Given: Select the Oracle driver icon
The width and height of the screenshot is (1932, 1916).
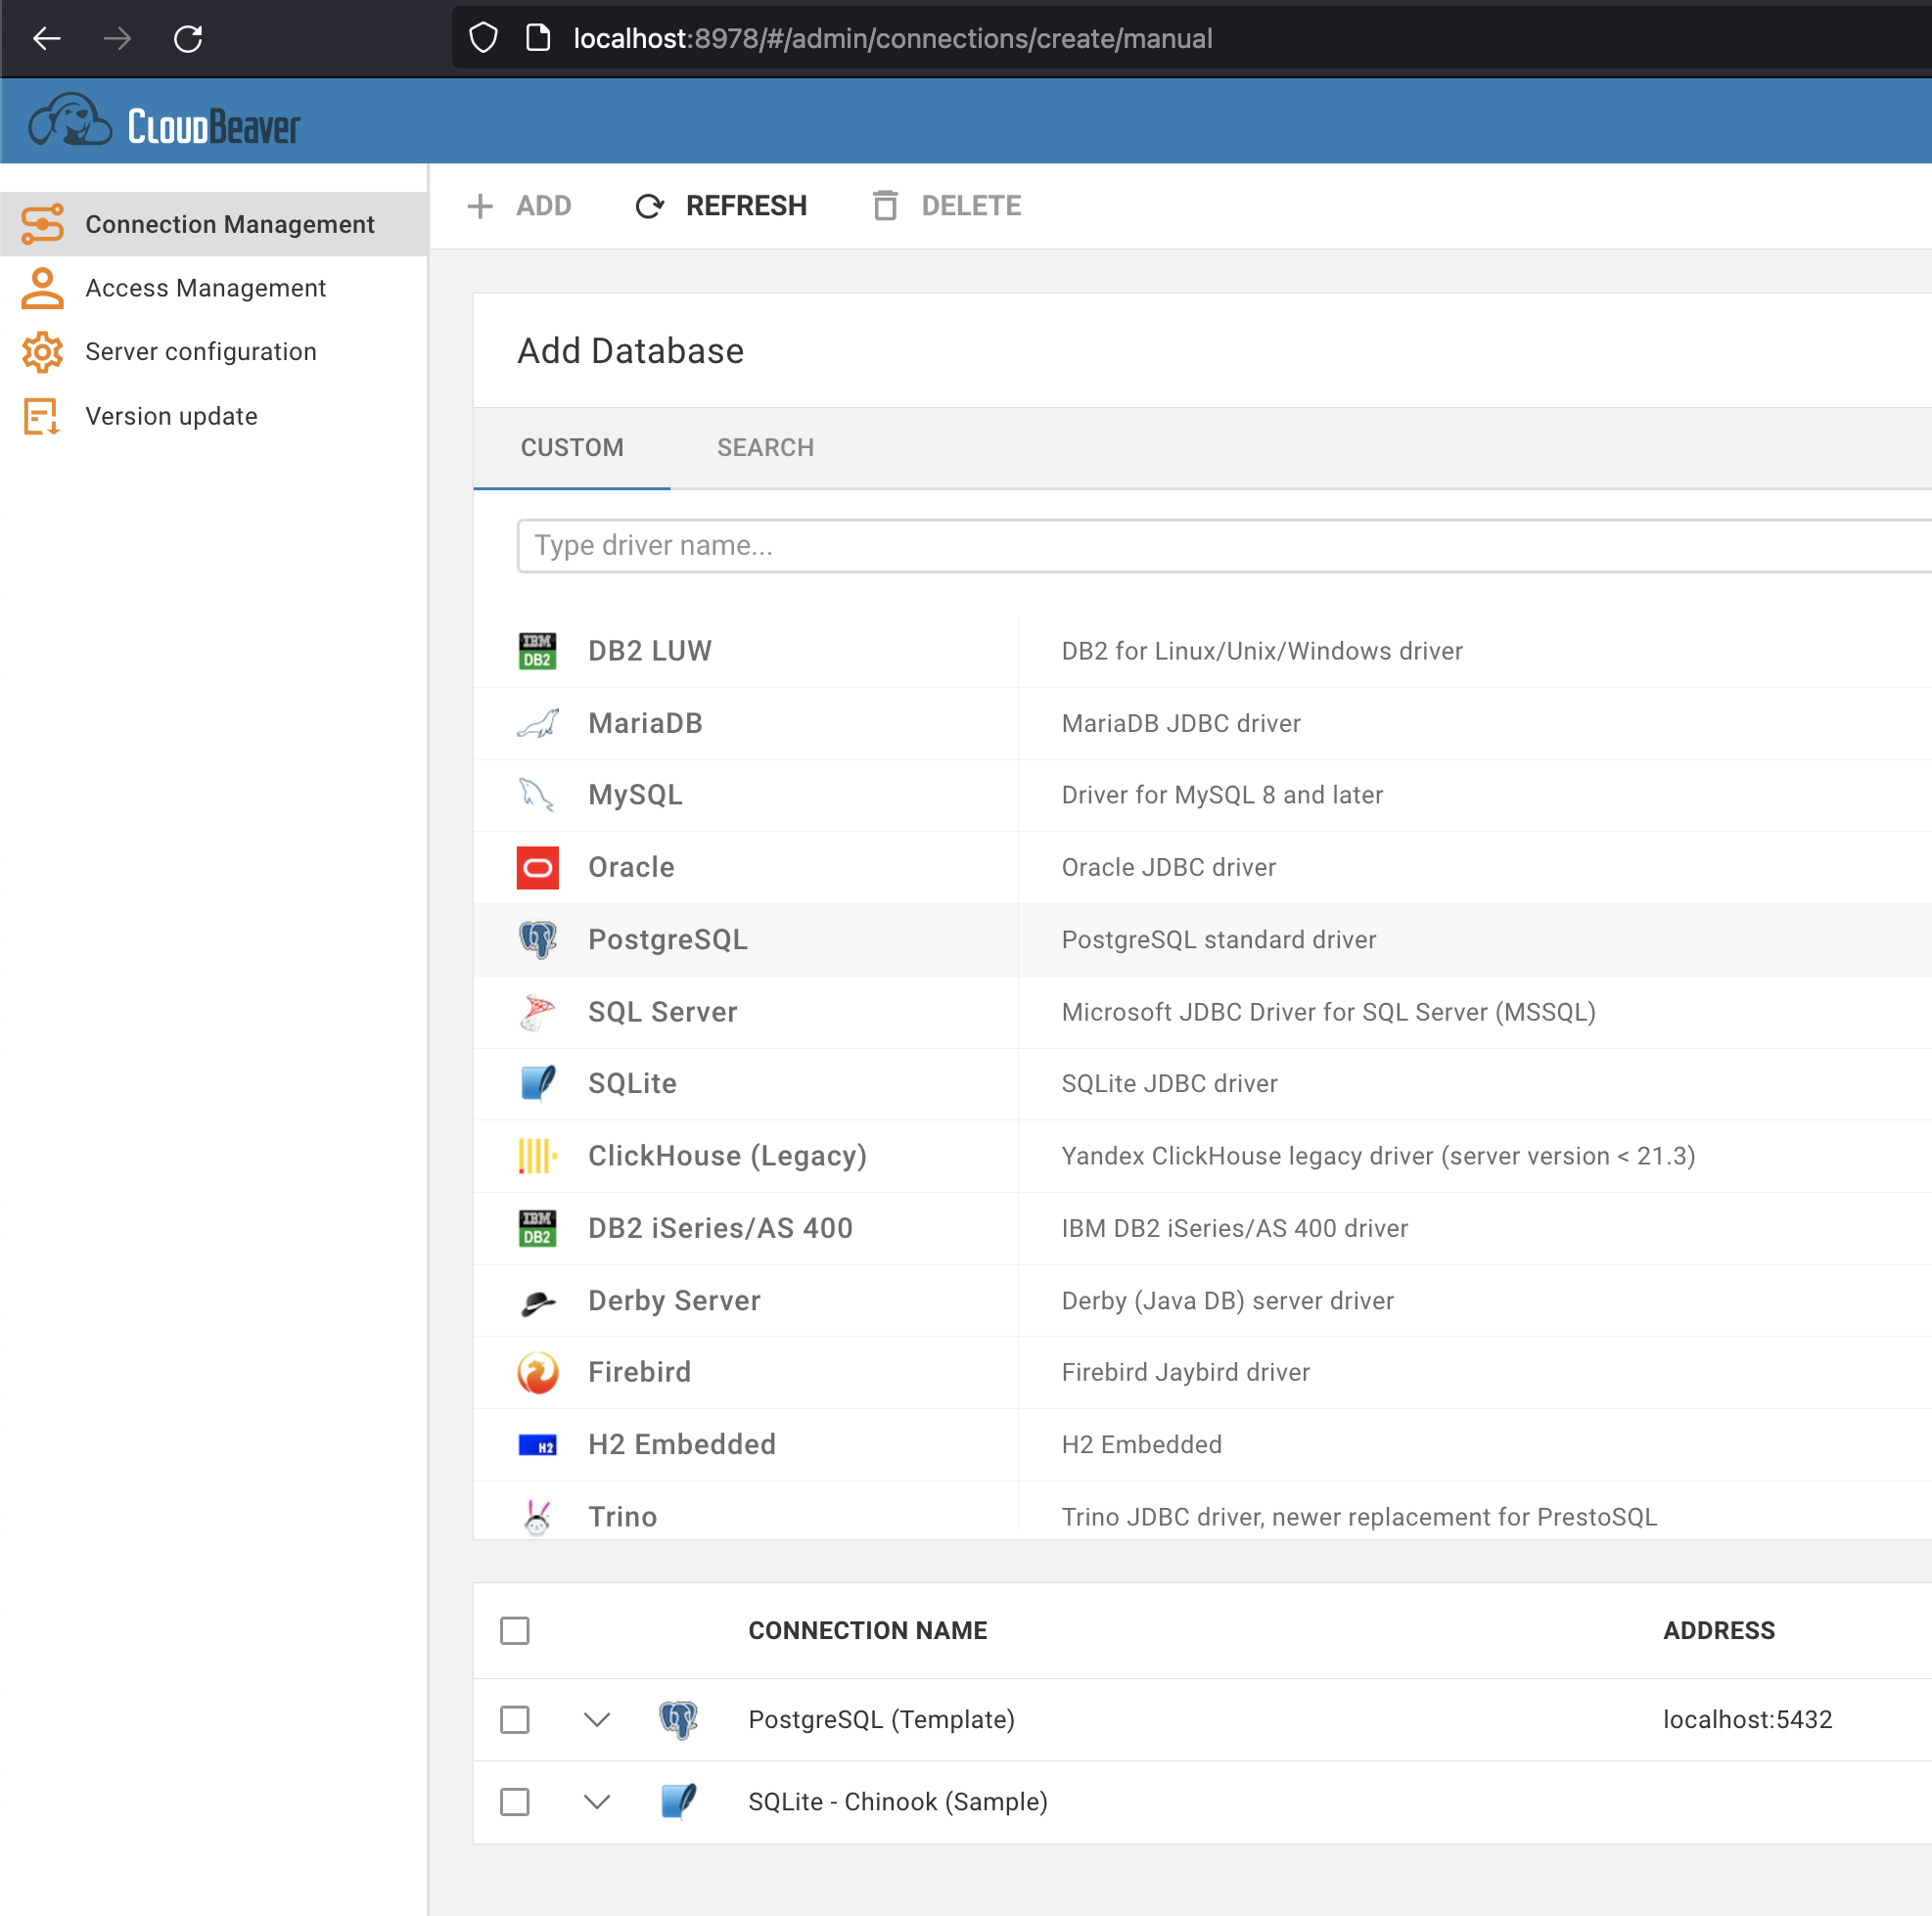Looking at the screenshot, I should click(537, 867).
